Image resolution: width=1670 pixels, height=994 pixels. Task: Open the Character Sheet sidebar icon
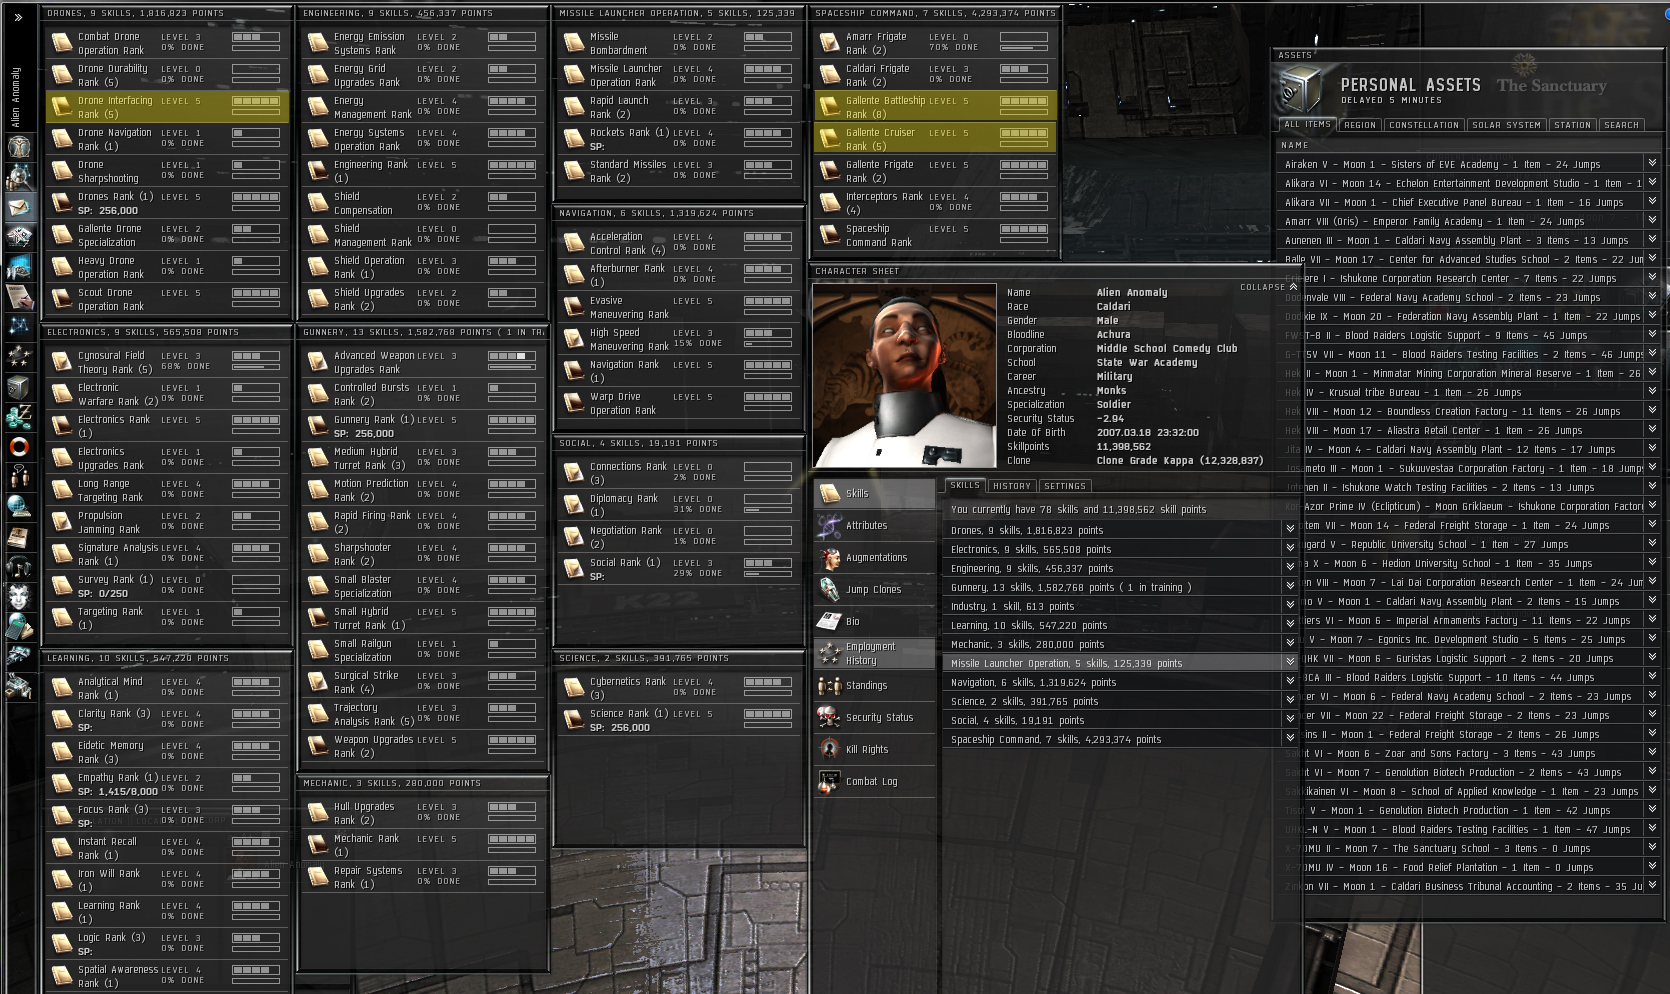pos(19,146)
